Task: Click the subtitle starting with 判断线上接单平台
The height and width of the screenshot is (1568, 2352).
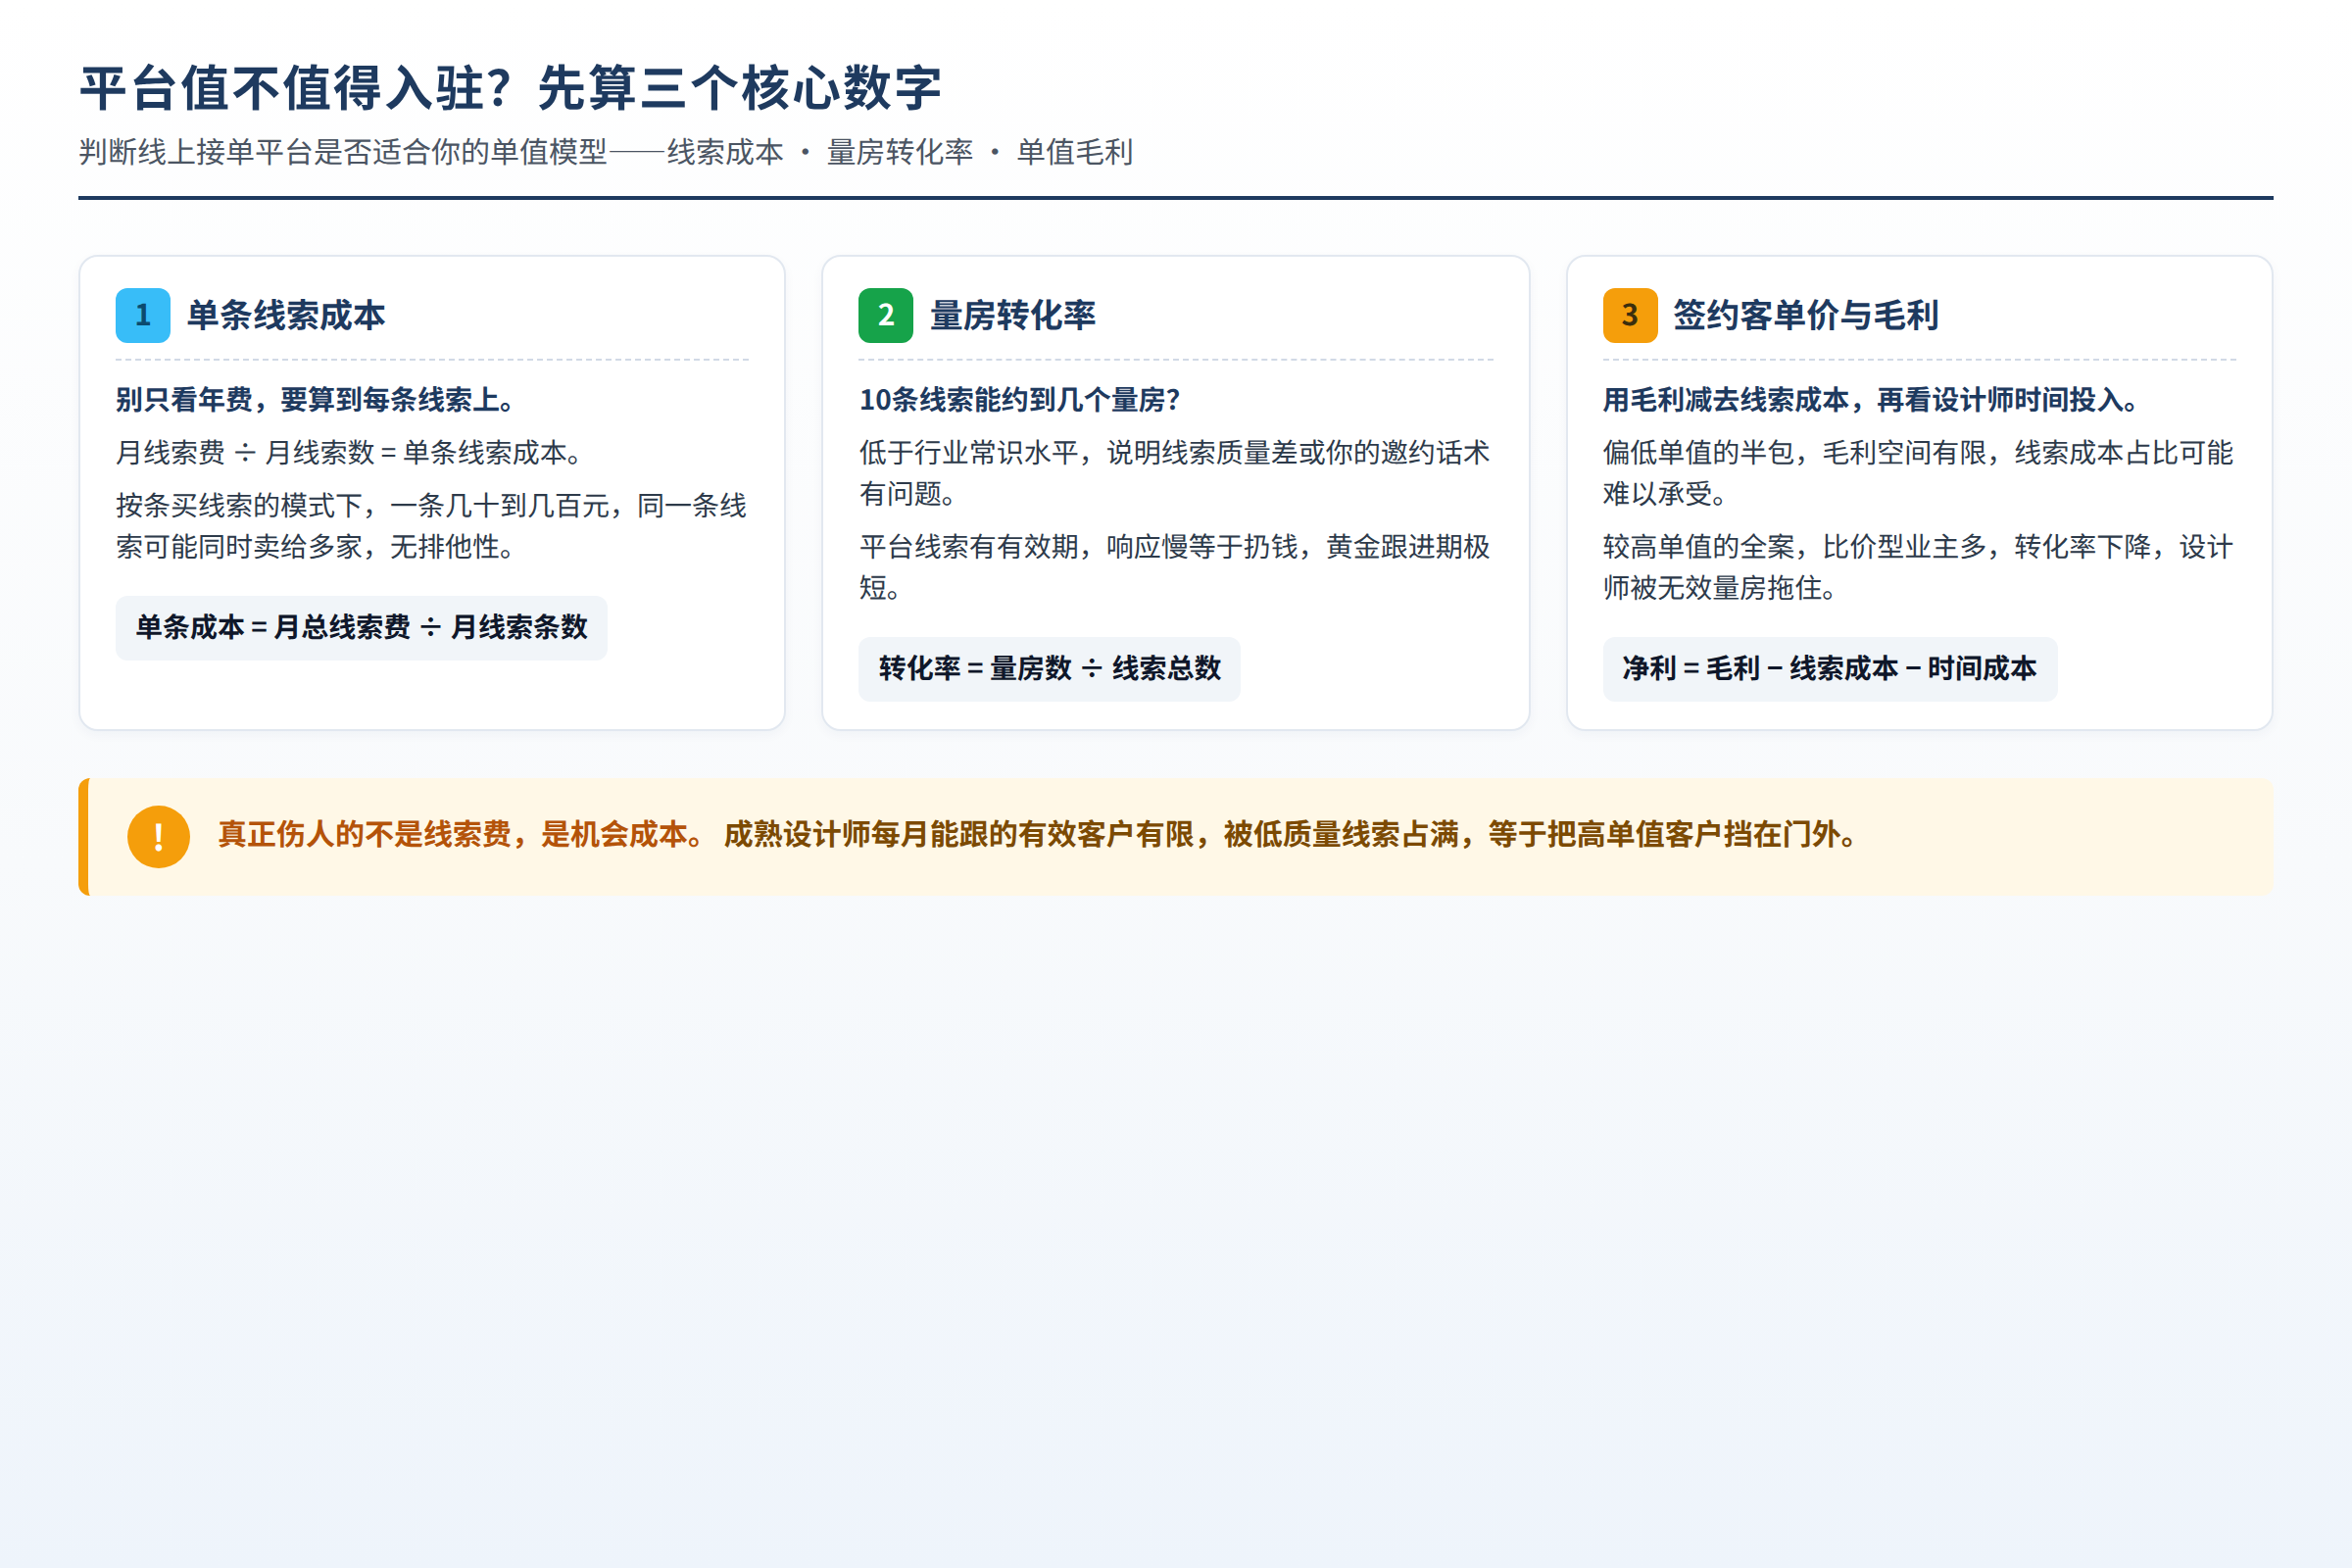Action: click(x=606, y=152)
